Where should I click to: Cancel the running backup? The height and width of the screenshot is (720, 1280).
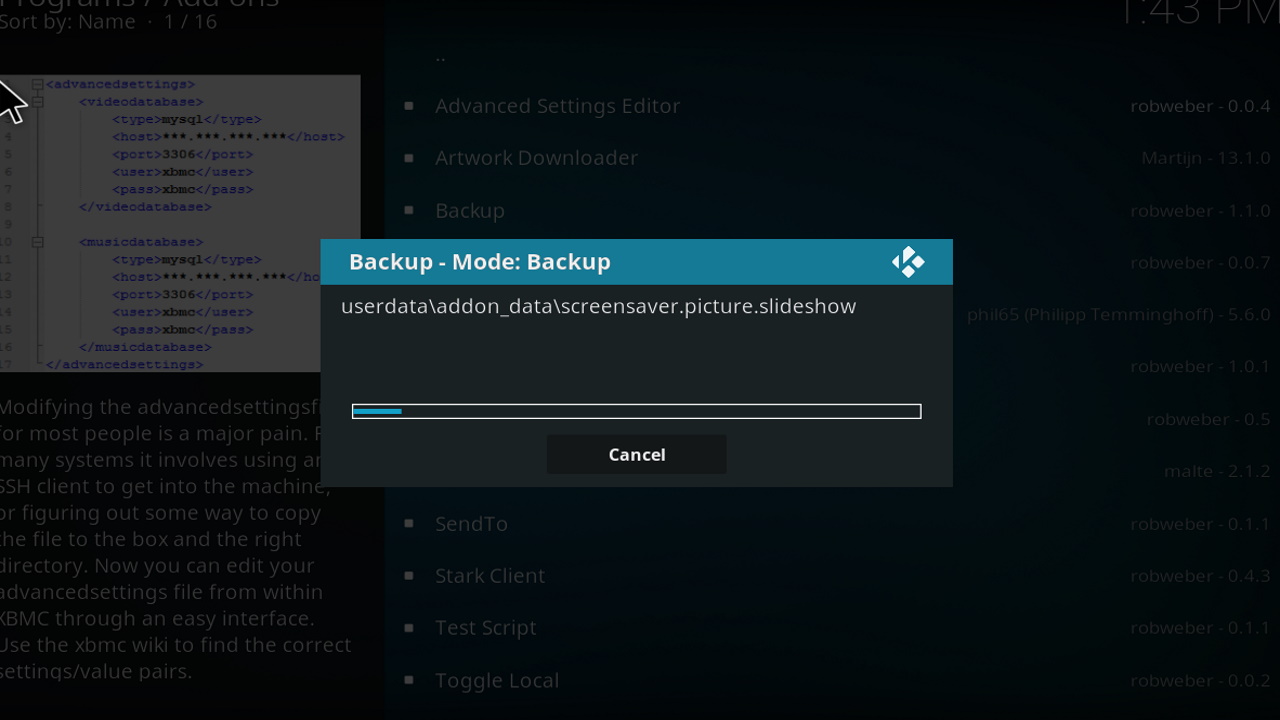tap(636, 455)
